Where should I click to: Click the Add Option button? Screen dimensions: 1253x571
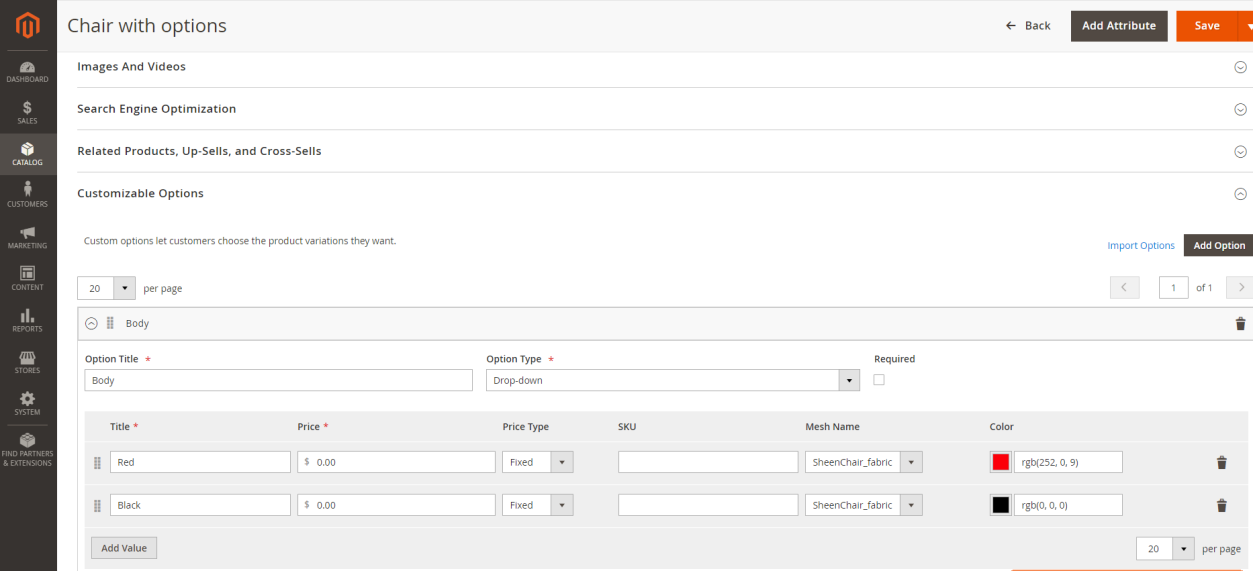pyautogui.click(x=1218, y=245)
